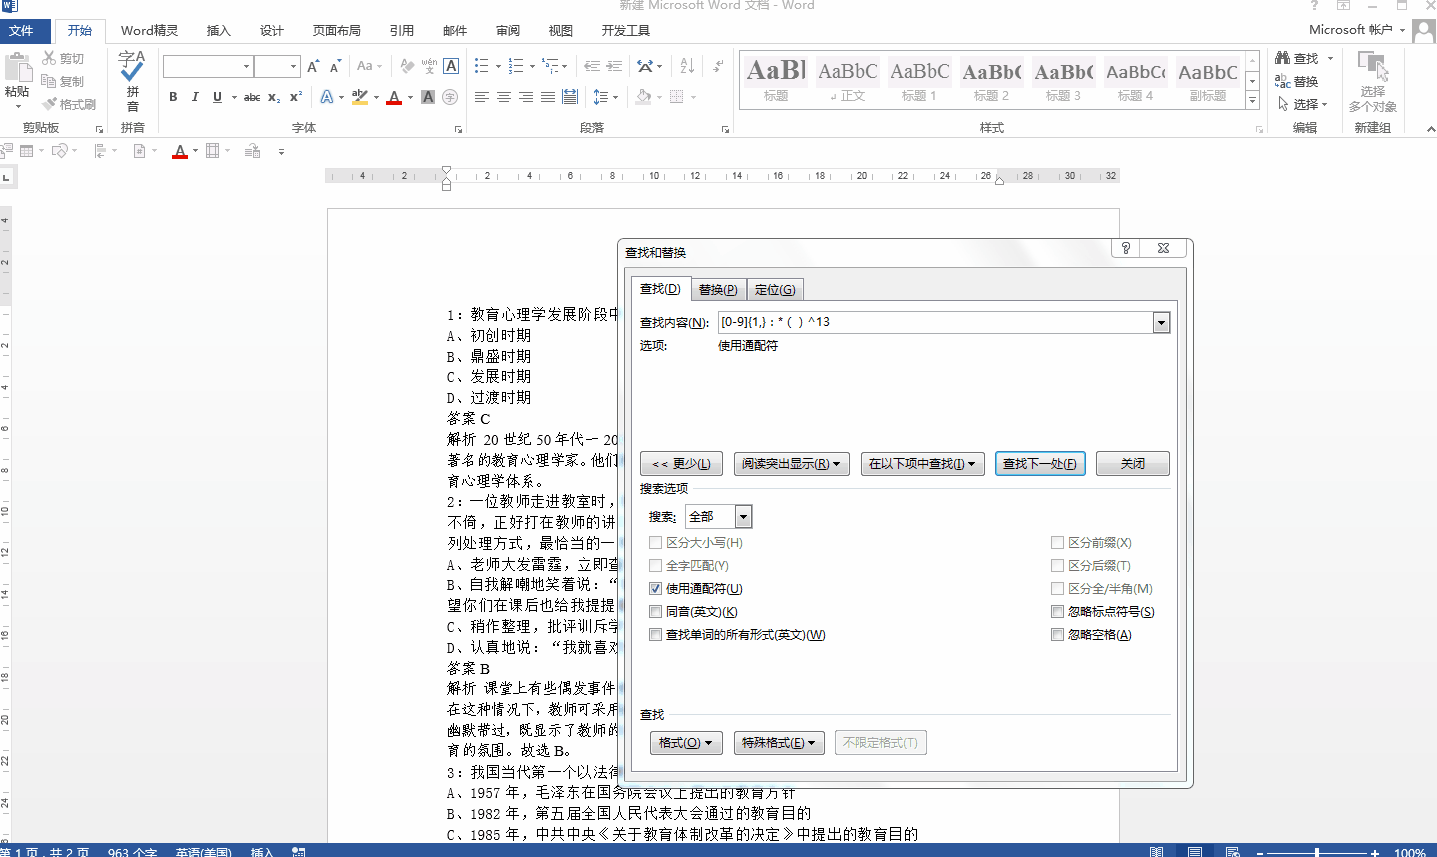Apply strikethrough with the abc icon

pos(252,97)
